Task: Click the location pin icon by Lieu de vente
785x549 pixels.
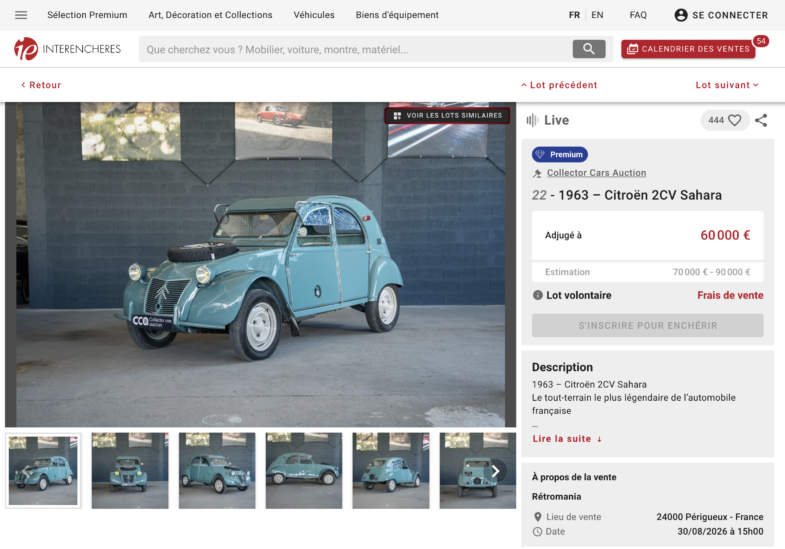Action: pyautogui.click(x=538, y=517)
